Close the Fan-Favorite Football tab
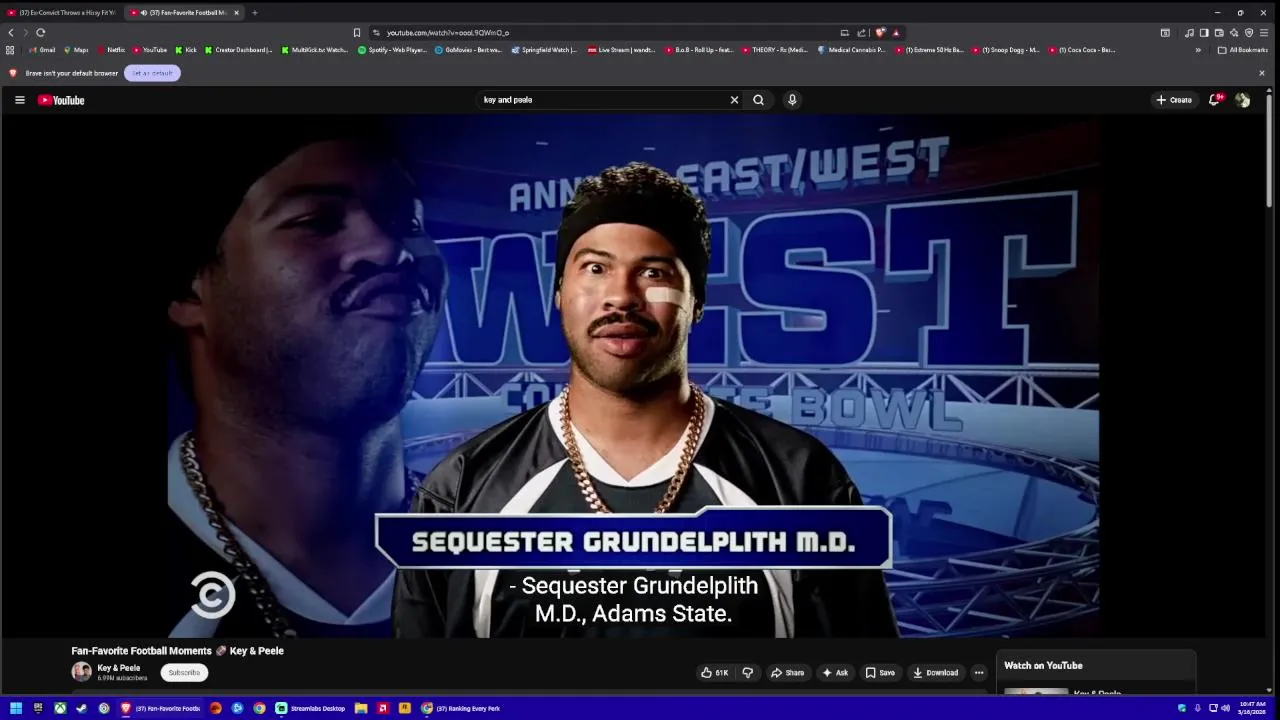Viewport: 1280px width, 720px height. (x=236, y=13)
